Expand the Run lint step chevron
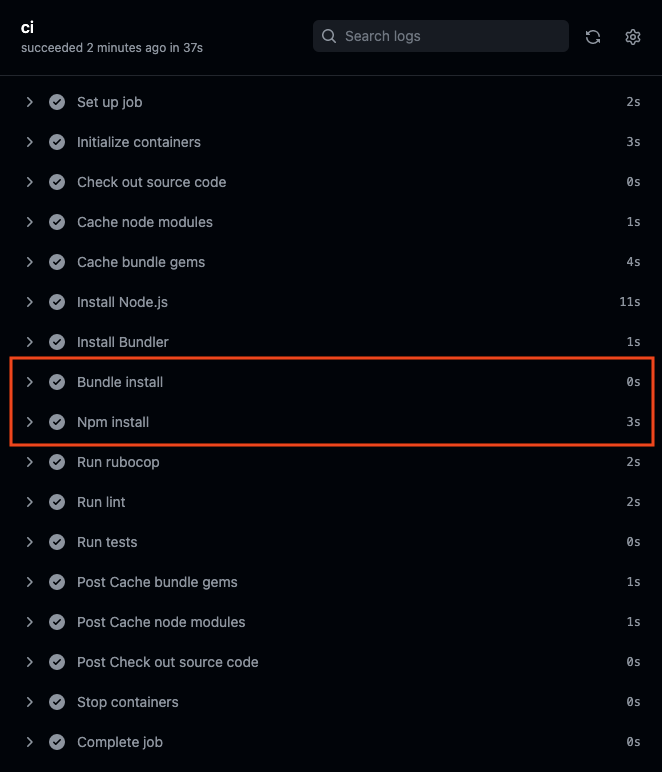Image resolution: width=662 pixels, height=772 pixels. click(x=30, y=502)
